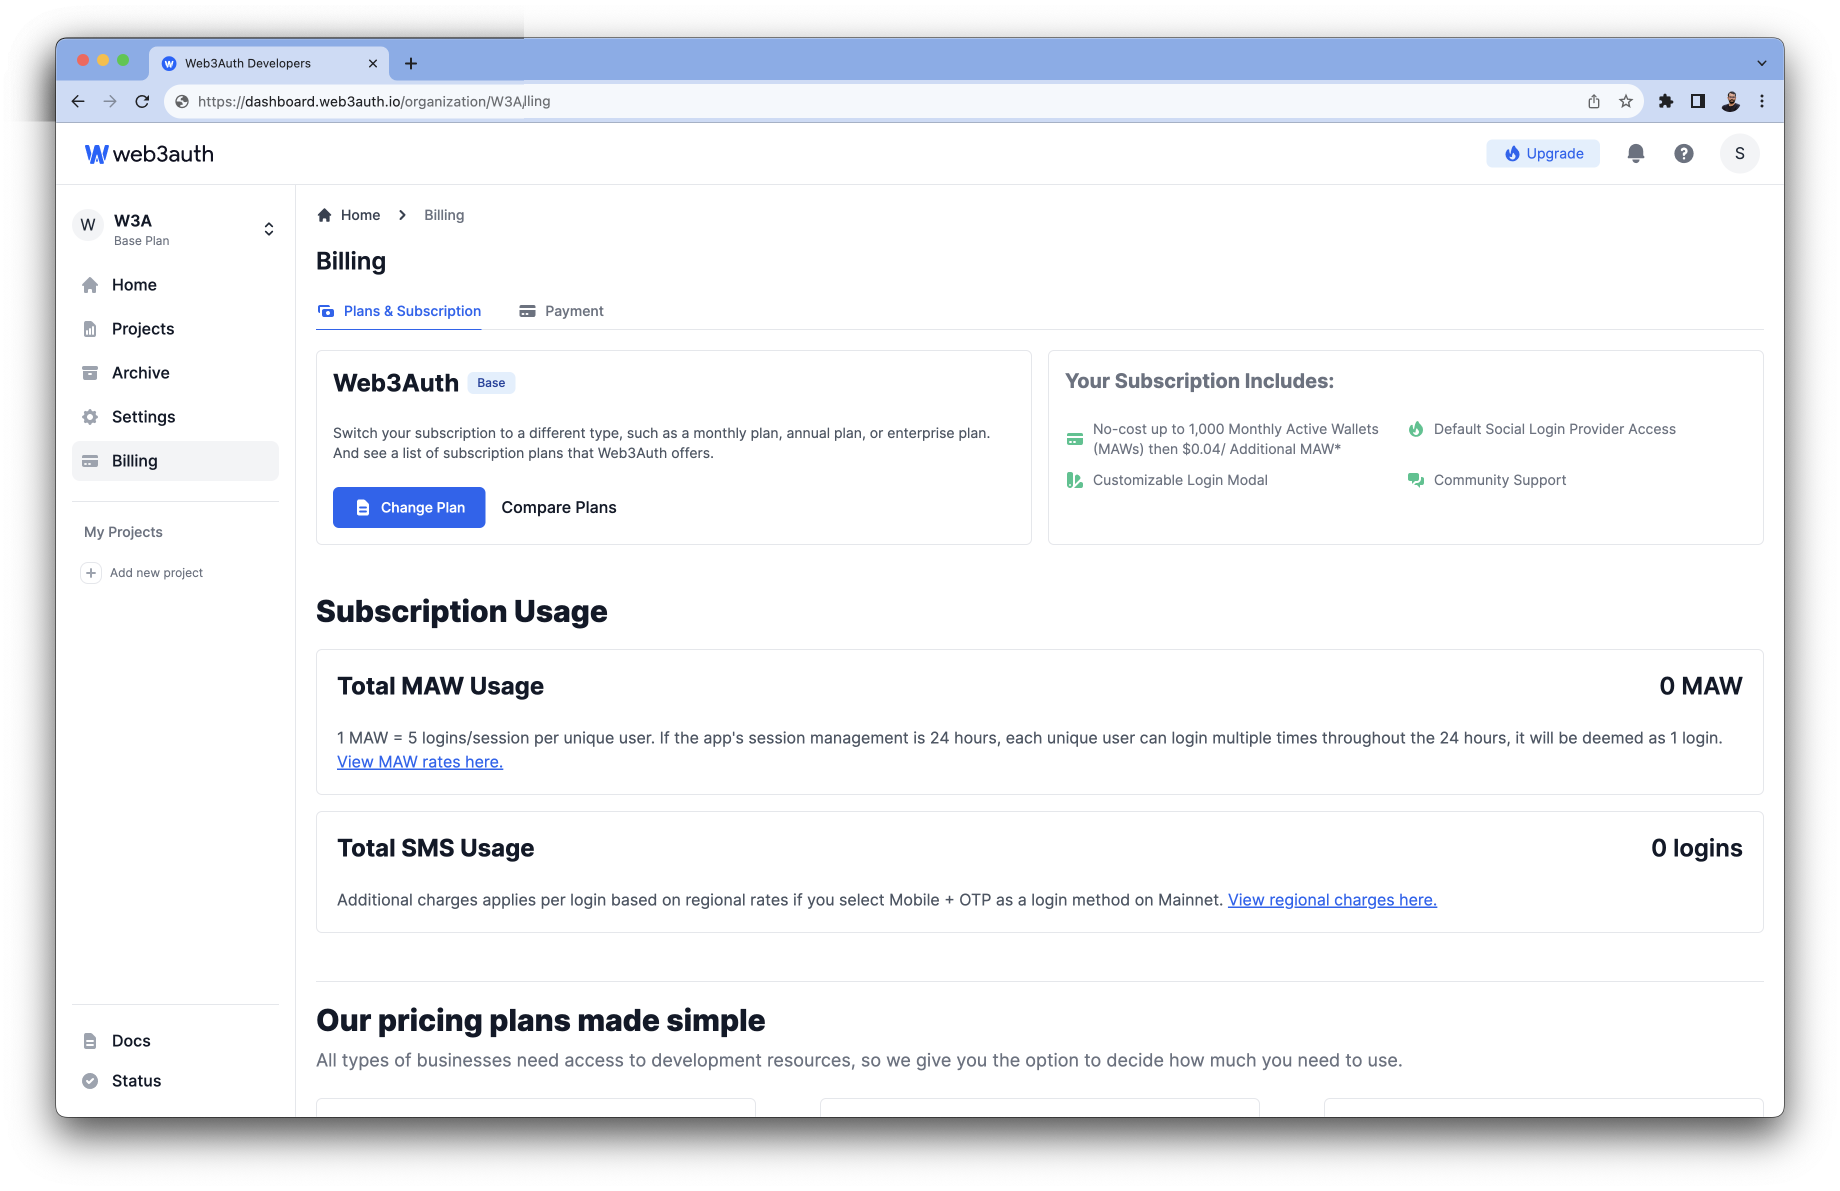The width and height of the screenshot is (1840, 1191).
Task: Switch to the Payment tab
Action: click(x=561, y=311)
